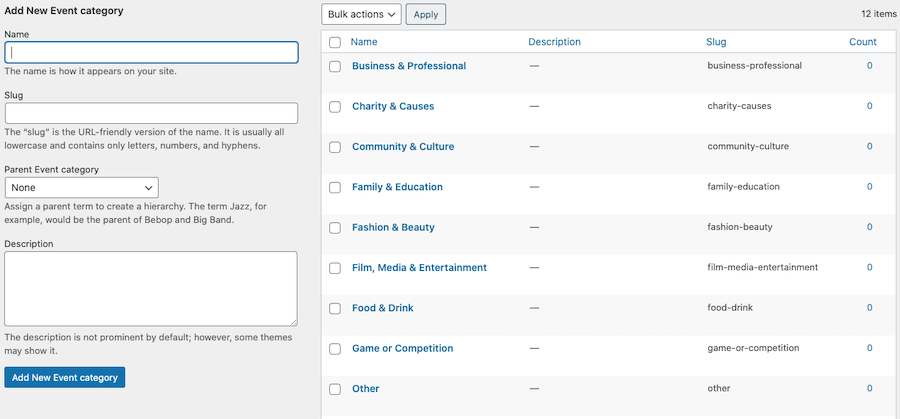
Task: Expand the Parent Event category dropdown
Action: point(82,188)
